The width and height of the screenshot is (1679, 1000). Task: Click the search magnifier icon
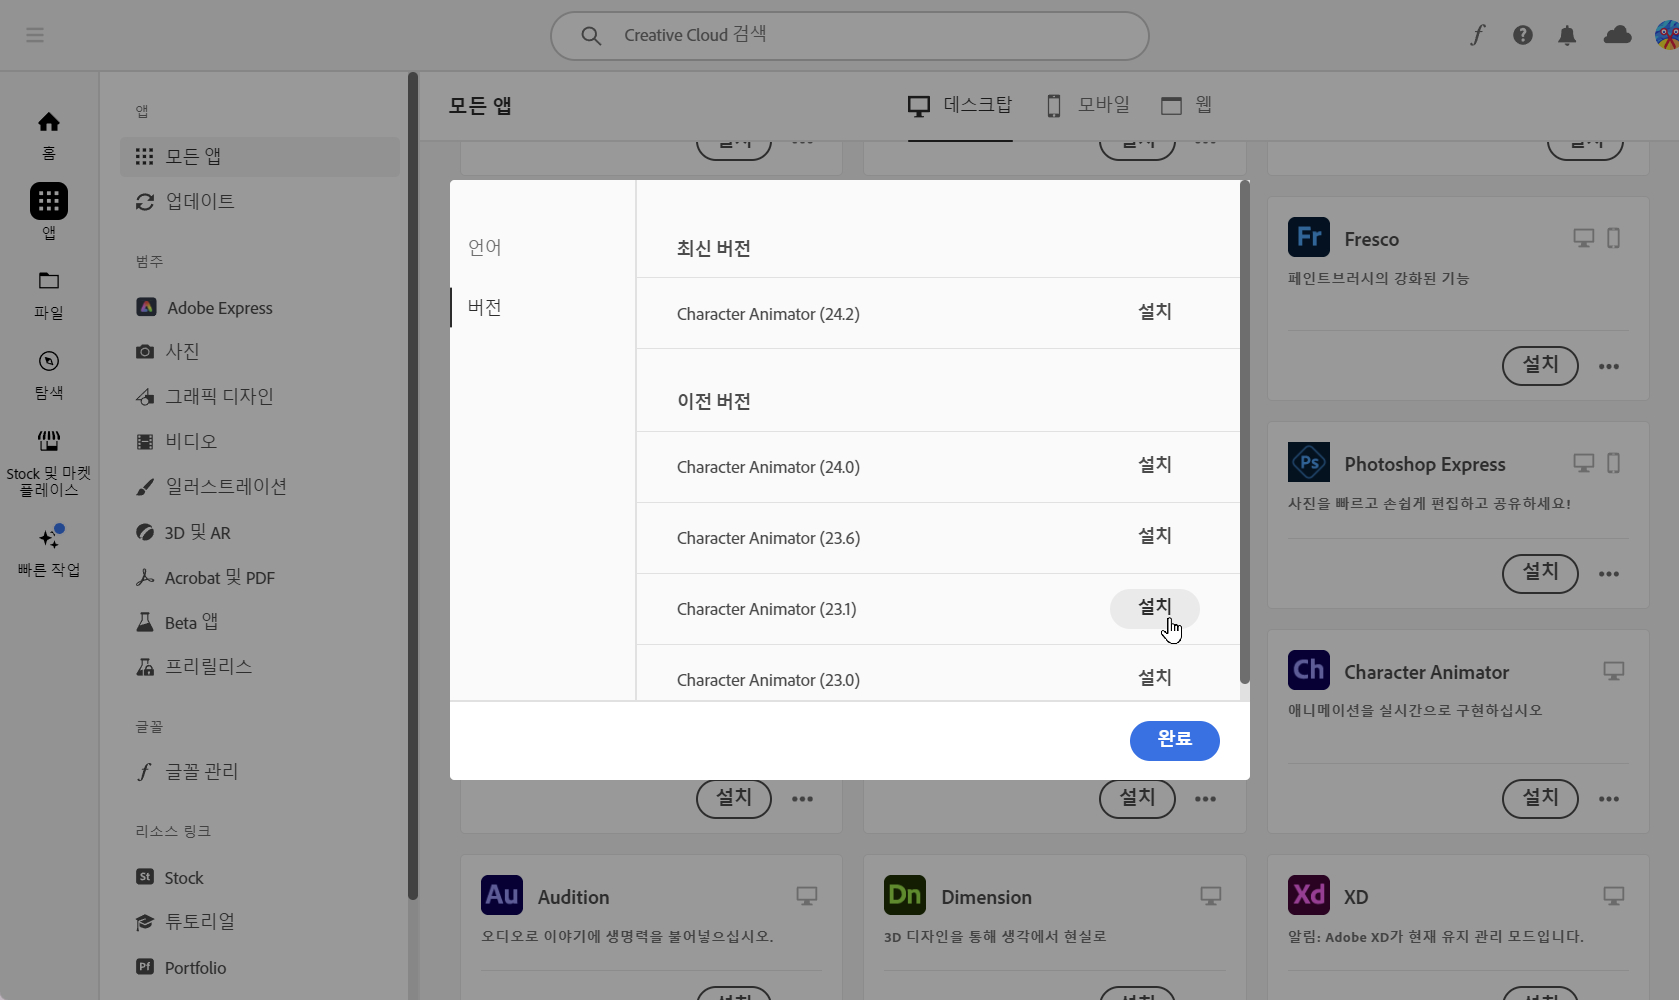pyautogui.click(x=591, y=36)
